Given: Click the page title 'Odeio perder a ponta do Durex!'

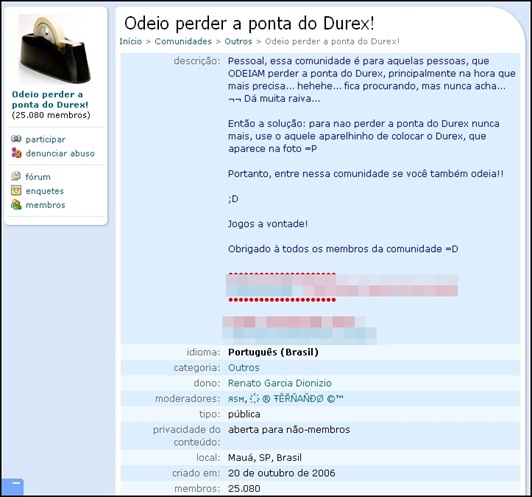Looking at the screenshot, I should pos(249,23).
